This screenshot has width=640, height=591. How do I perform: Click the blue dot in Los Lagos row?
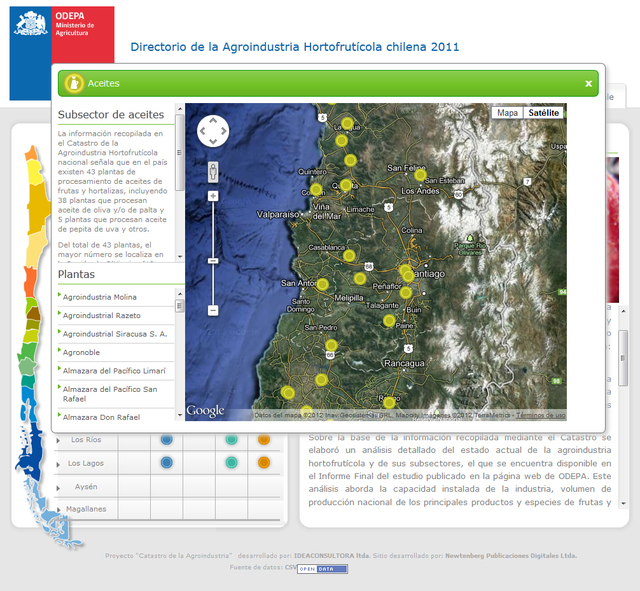[167, 463]
